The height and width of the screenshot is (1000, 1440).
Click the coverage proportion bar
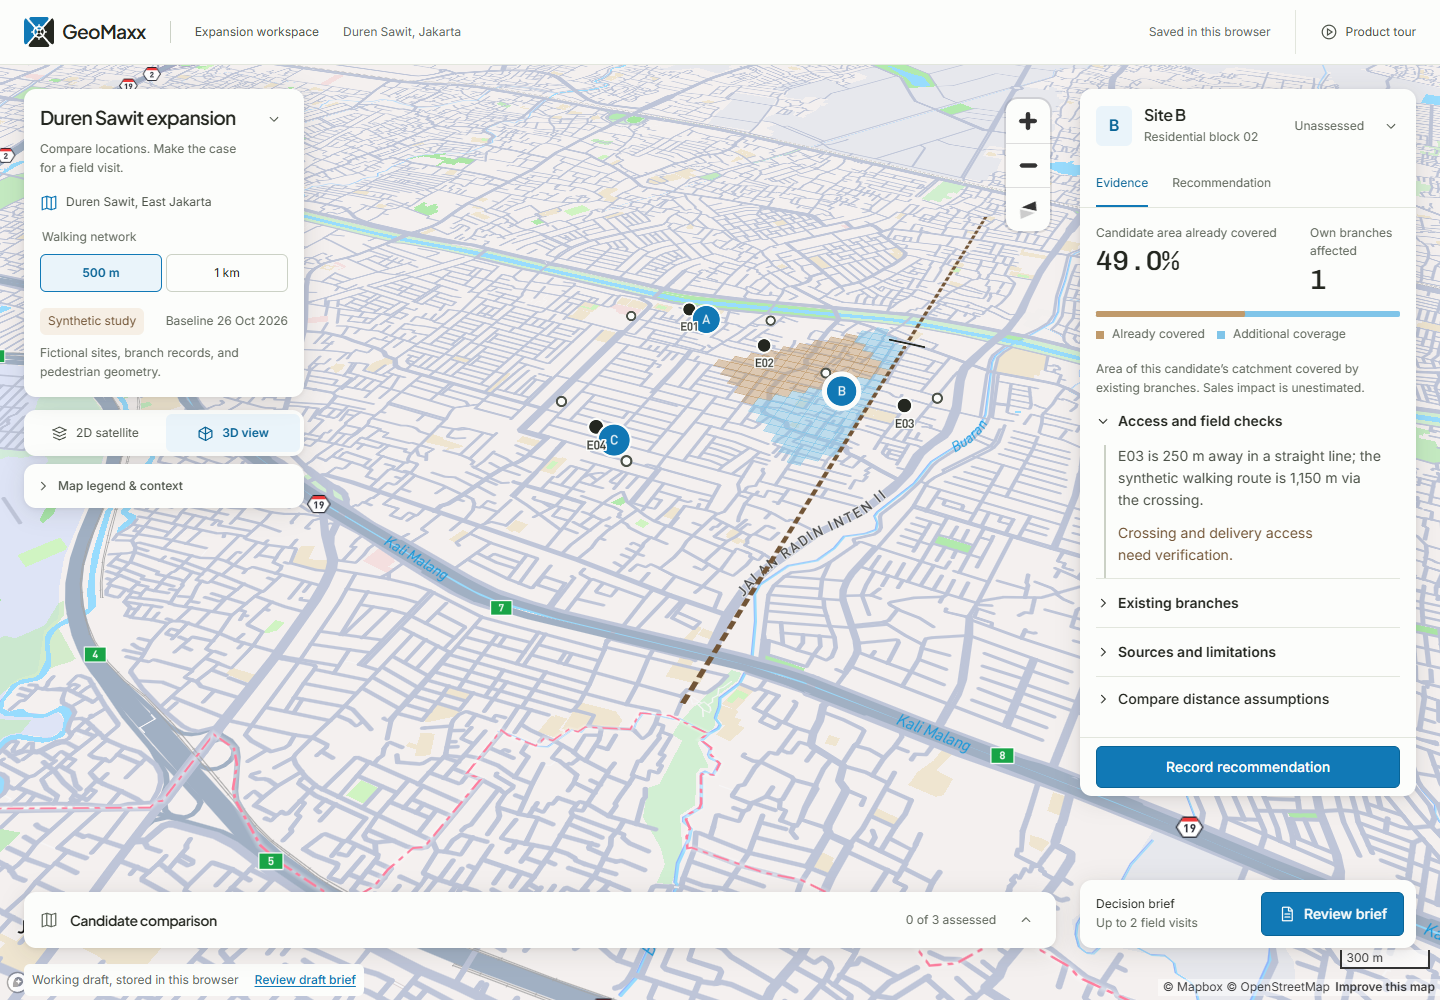[1248, 314]
